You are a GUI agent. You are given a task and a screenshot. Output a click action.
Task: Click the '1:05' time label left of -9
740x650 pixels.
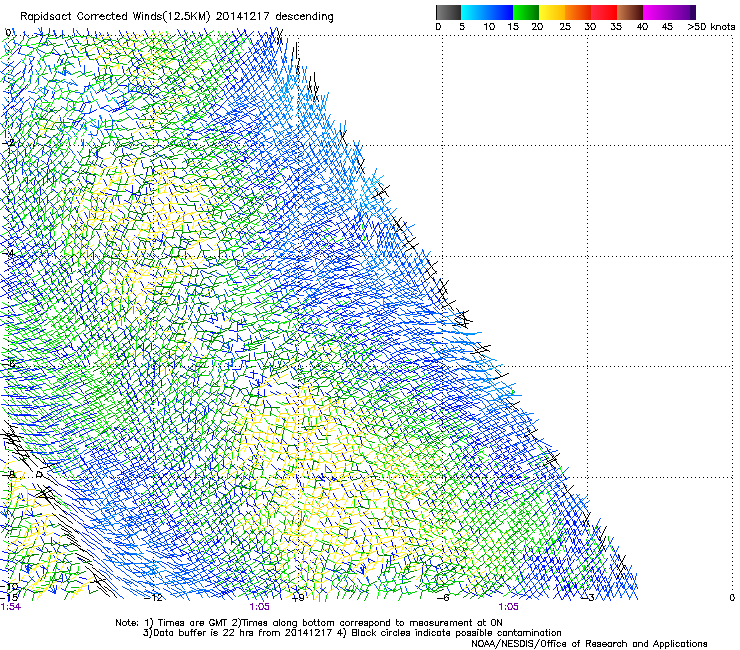pos(260,607)
